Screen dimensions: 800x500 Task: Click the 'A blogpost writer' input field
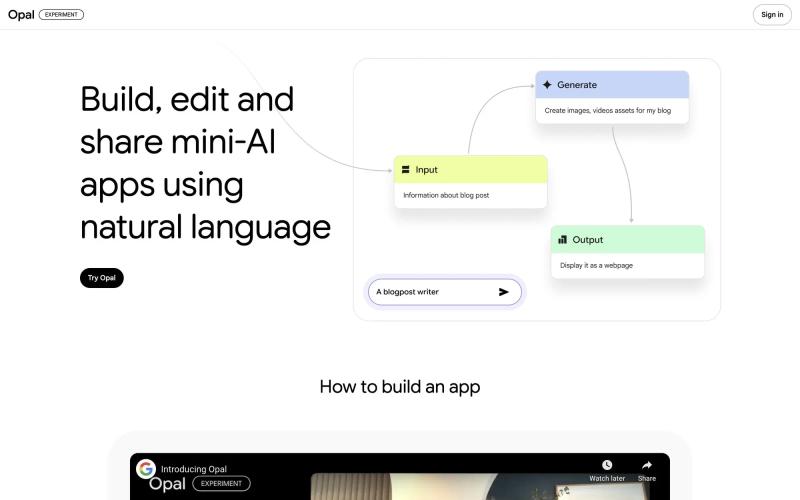(x=444, y=292)
